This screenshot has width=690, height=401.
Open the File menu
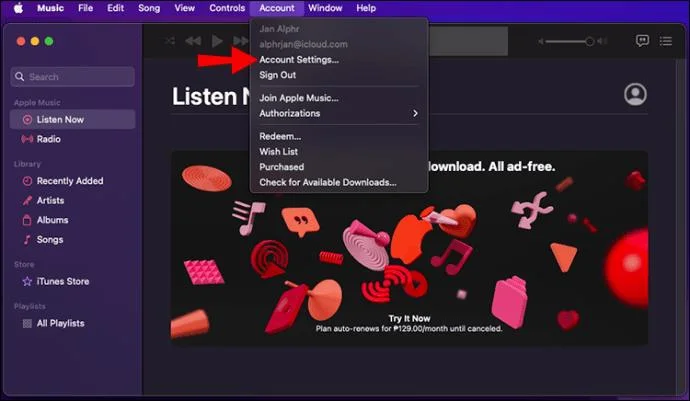pos(85,8)
